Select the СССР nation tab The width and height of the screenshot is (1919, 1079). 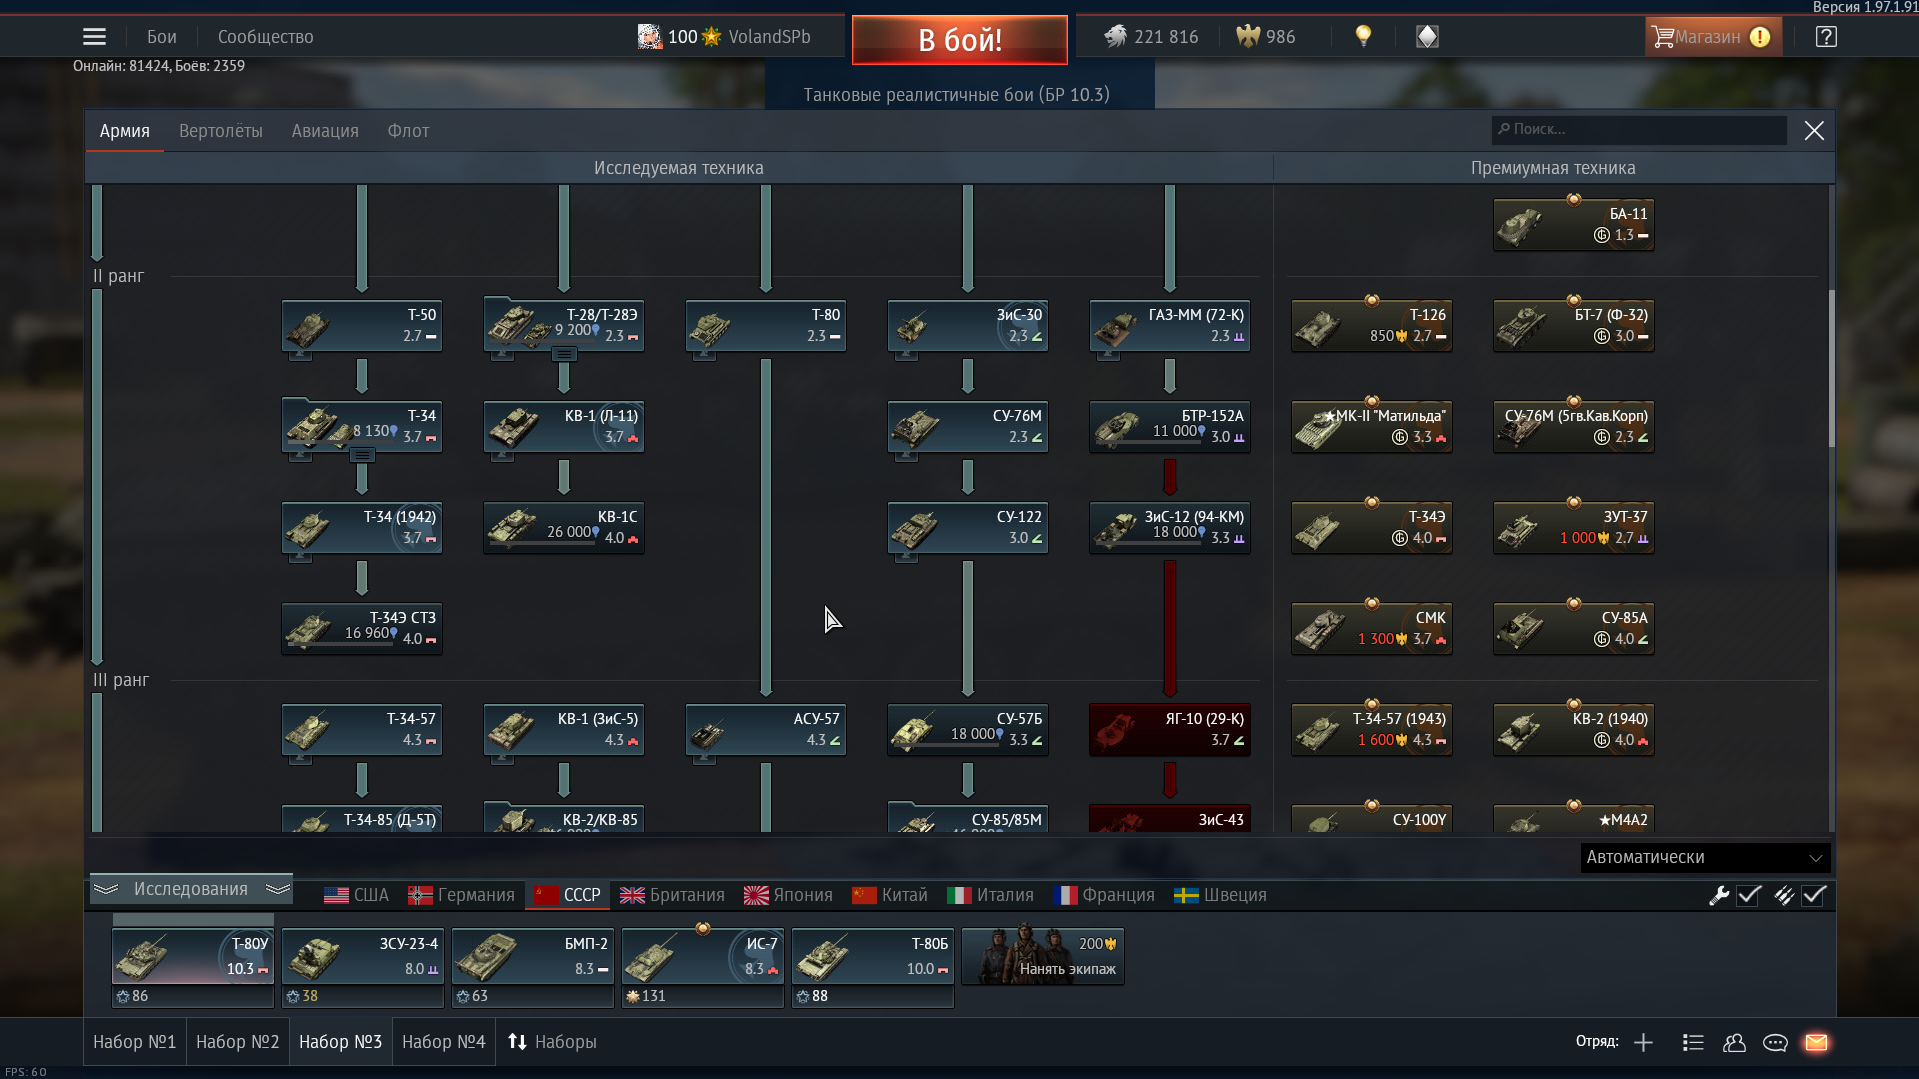click(x=567, y=895)
